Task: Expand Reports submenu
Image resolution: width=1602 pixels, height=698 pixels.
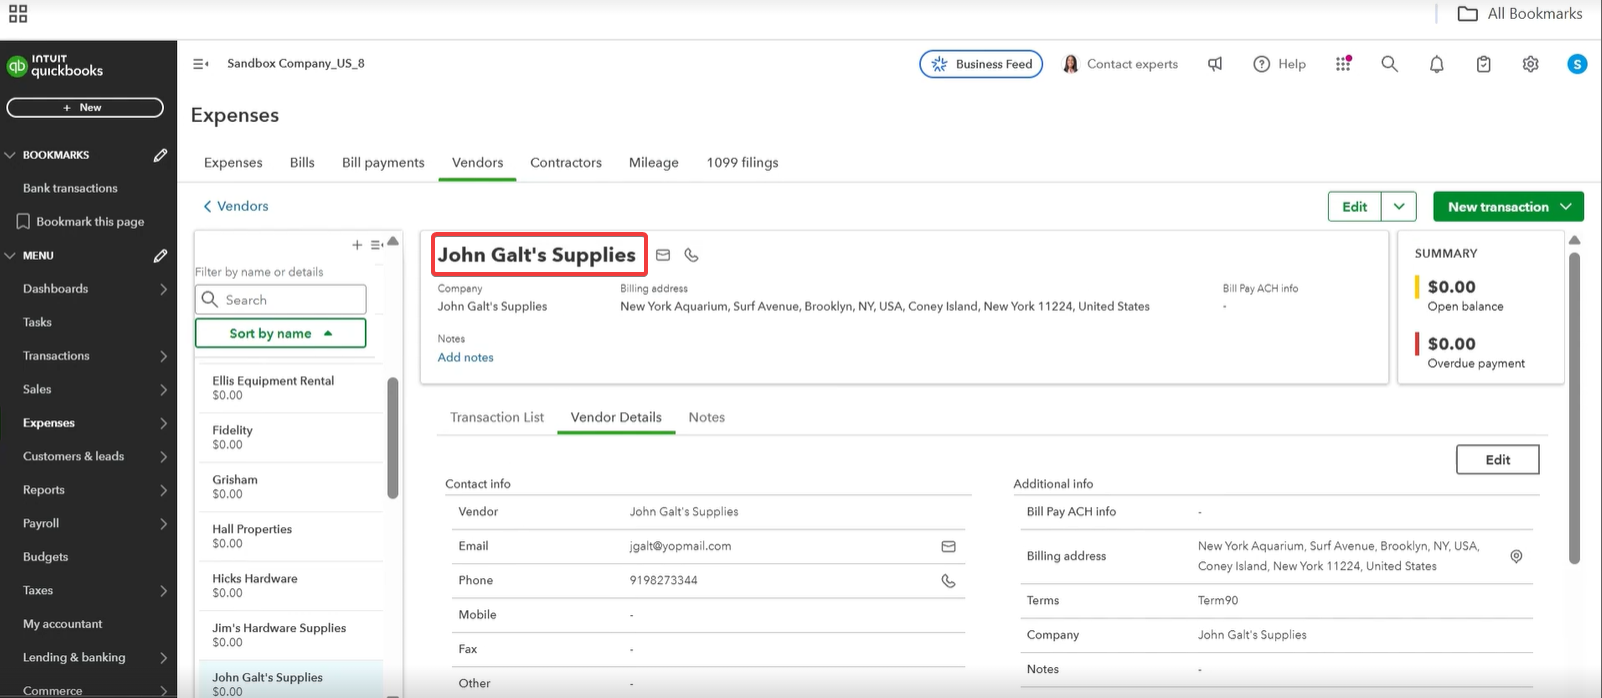Action: point(163,490)
